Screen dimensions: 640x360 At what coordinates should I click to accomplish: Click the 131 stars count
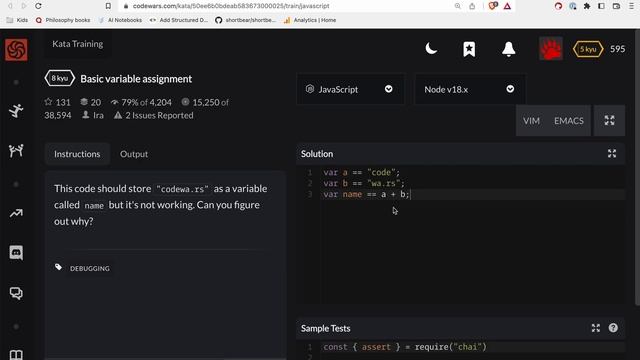coord(58,102)
